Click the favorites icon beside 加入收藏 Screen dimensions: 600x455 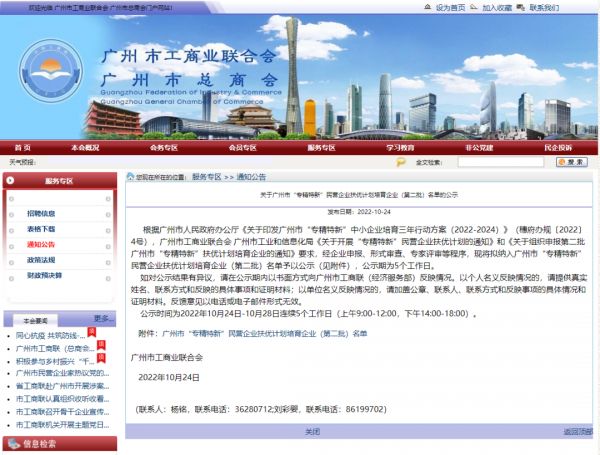473,7
